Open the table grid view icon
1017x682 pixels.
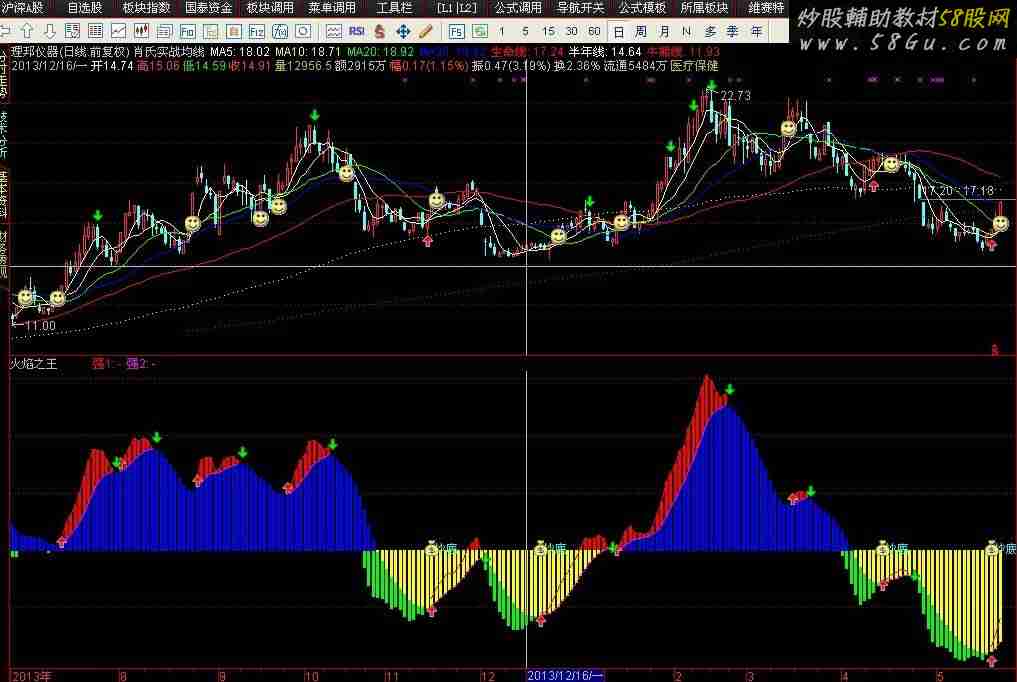coord(95,30)
